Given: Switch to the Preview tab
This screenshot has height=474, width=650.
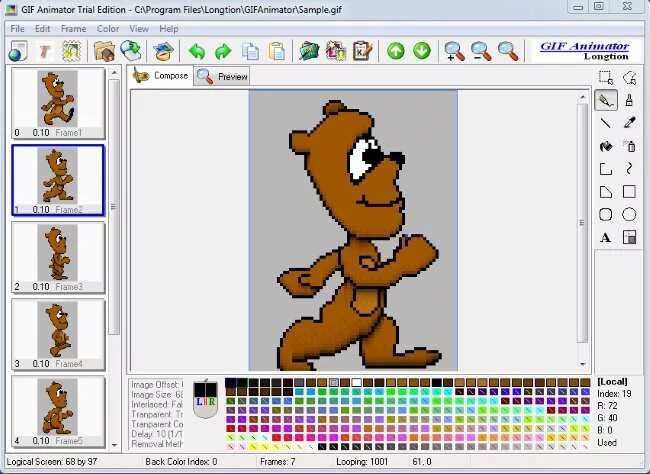Looking at the screenshot, I should point(222,76).
